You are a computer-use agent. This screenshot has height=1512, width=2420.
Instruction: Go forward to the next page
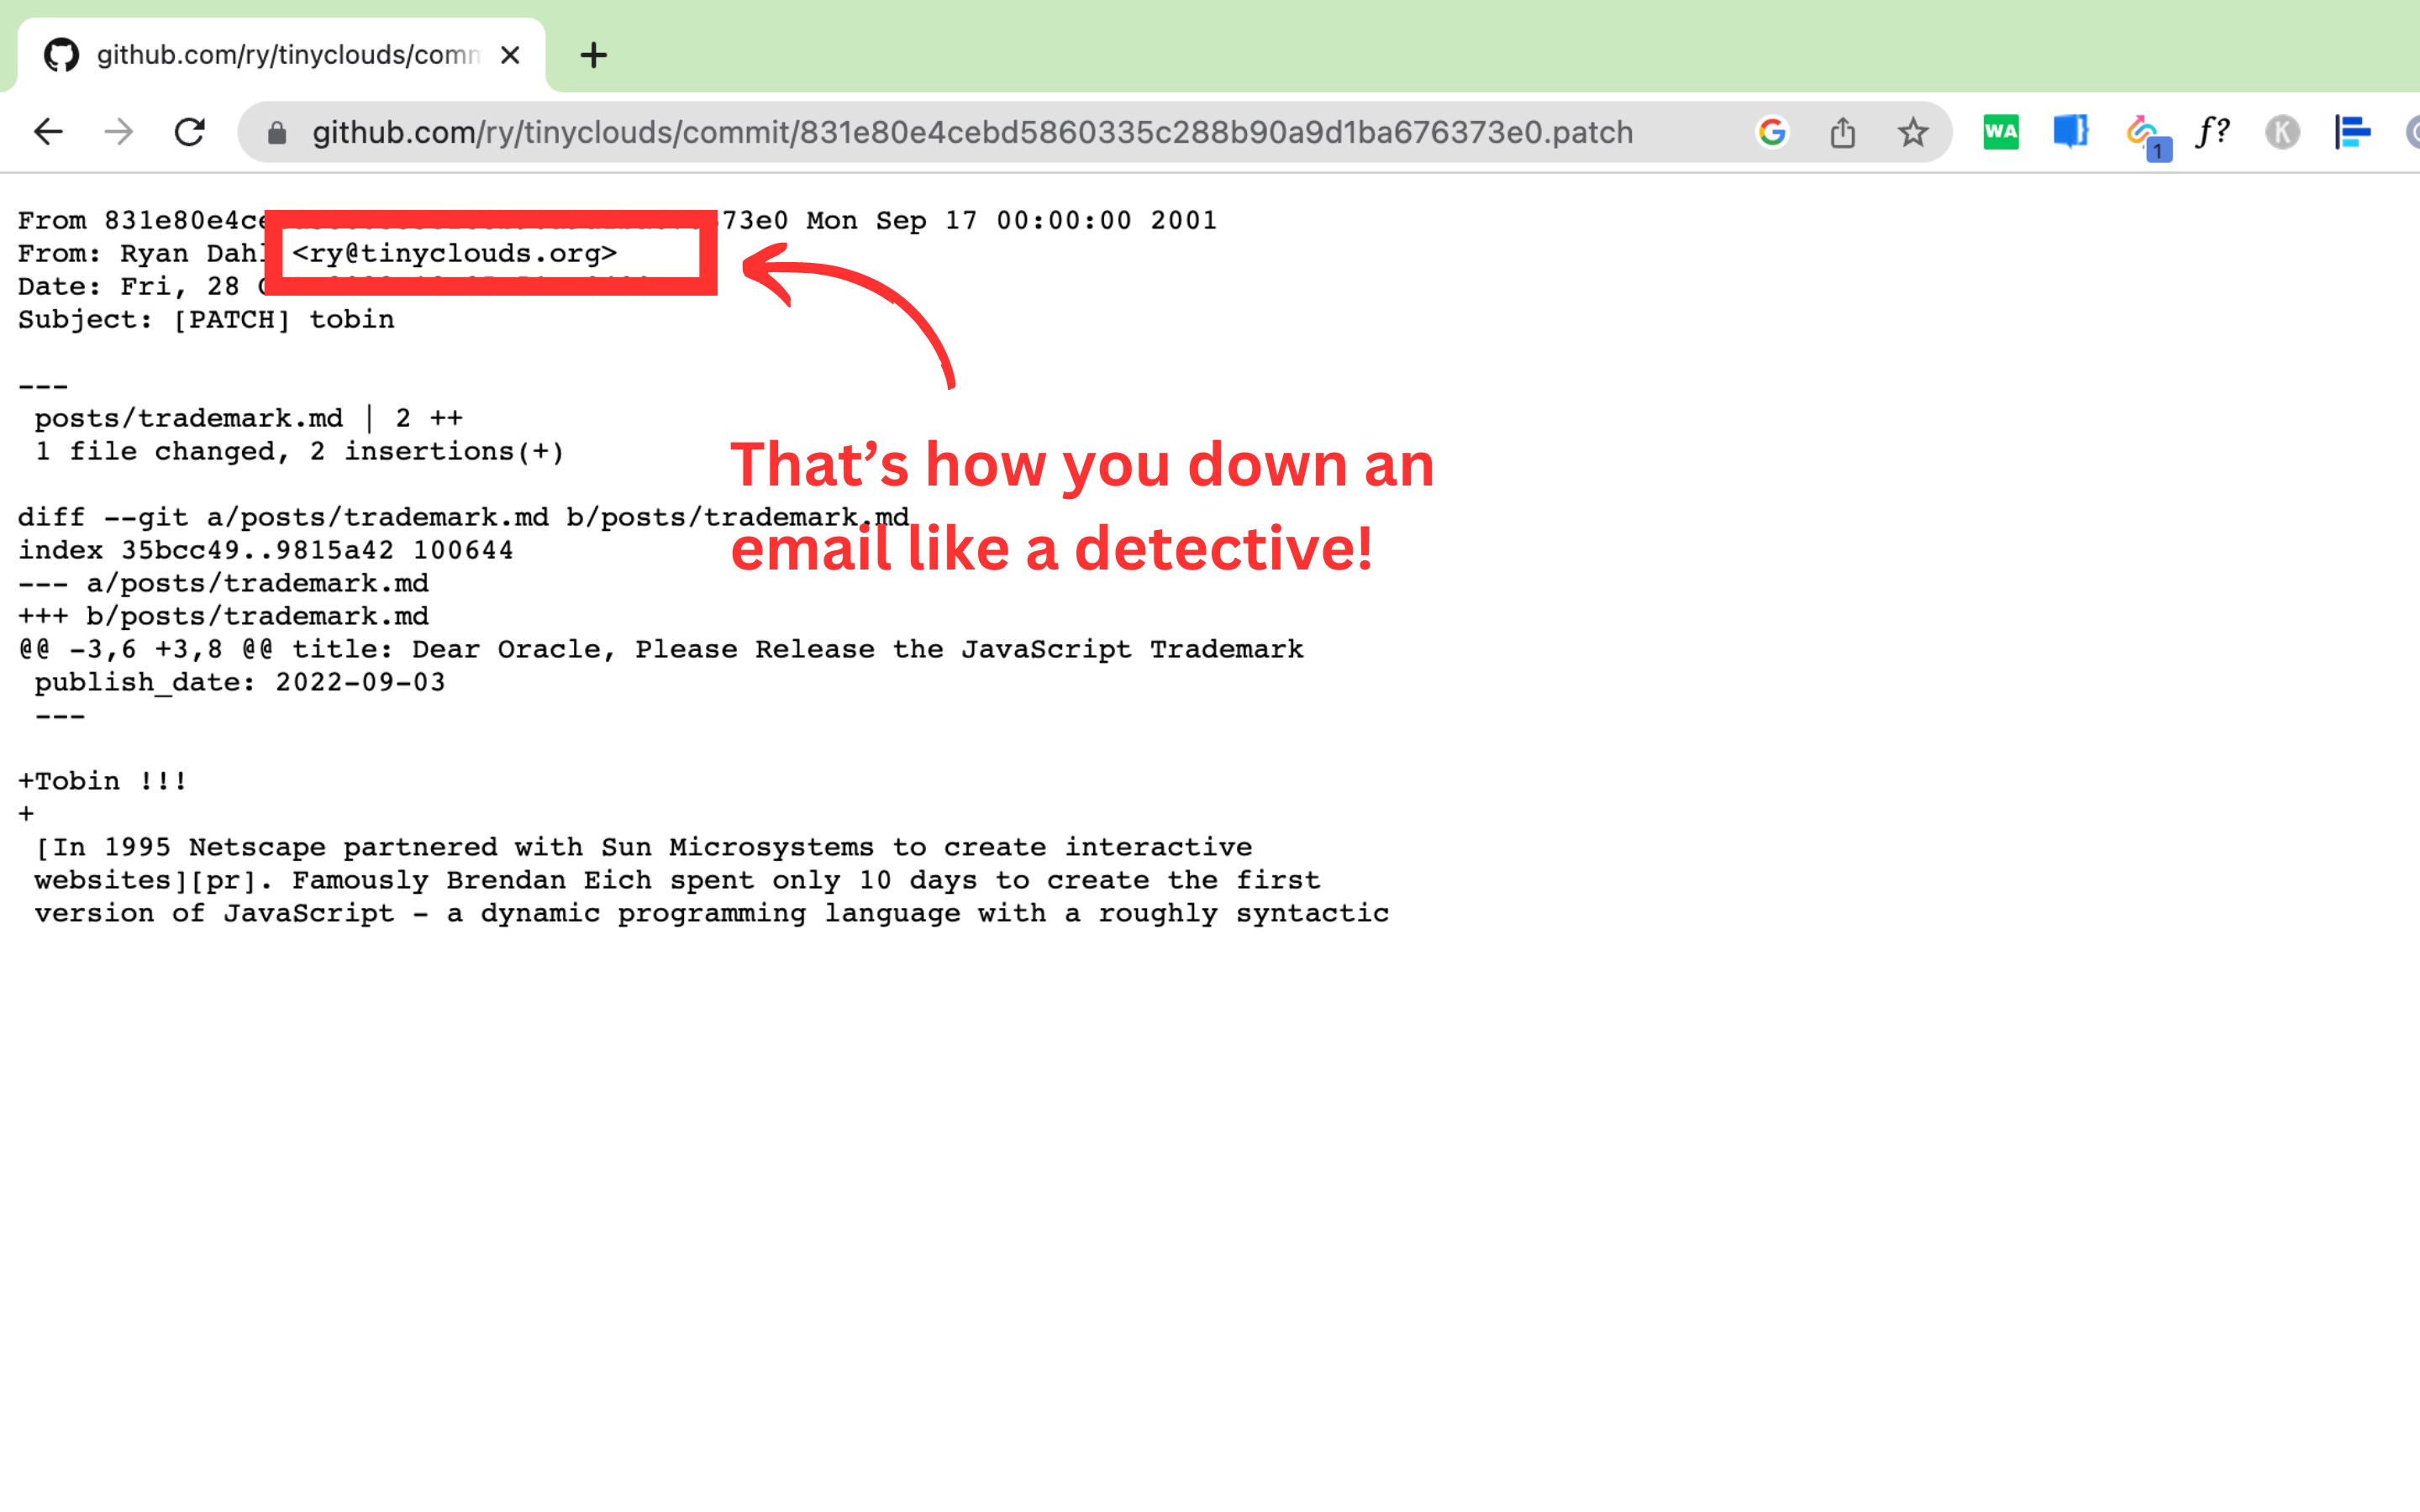pyautogui.click(x=119, y=132)
